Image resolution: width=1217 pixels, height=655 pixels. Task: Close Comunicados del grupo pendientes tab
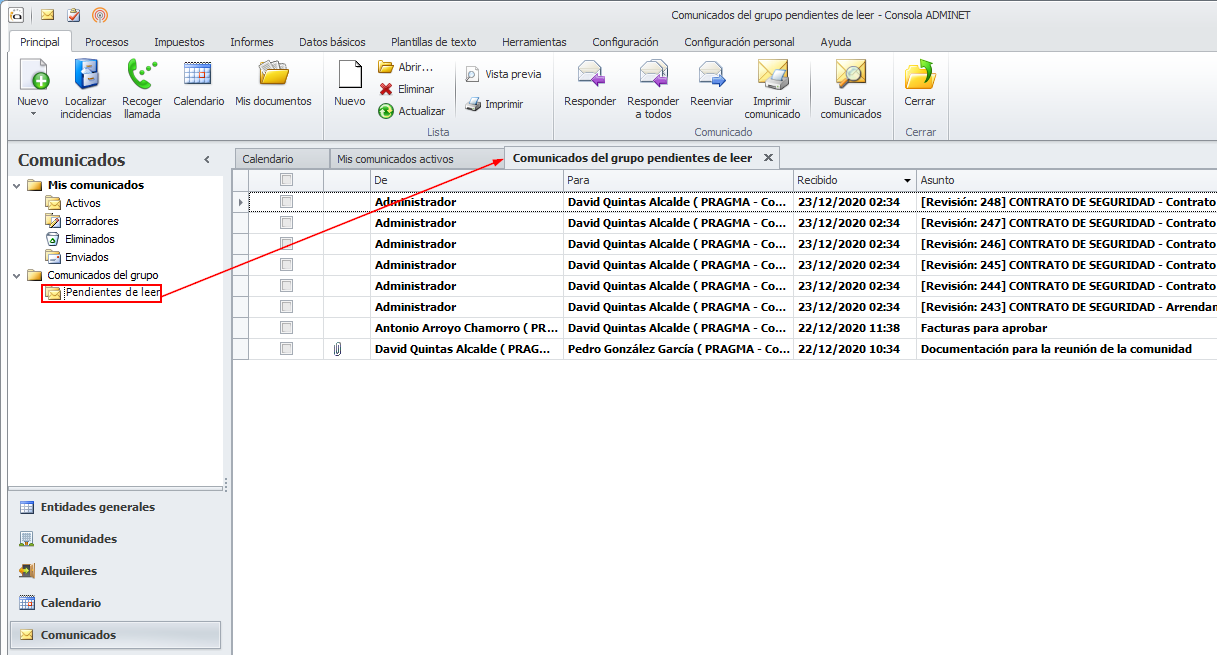pyautogui.click(x=768, y=158)
